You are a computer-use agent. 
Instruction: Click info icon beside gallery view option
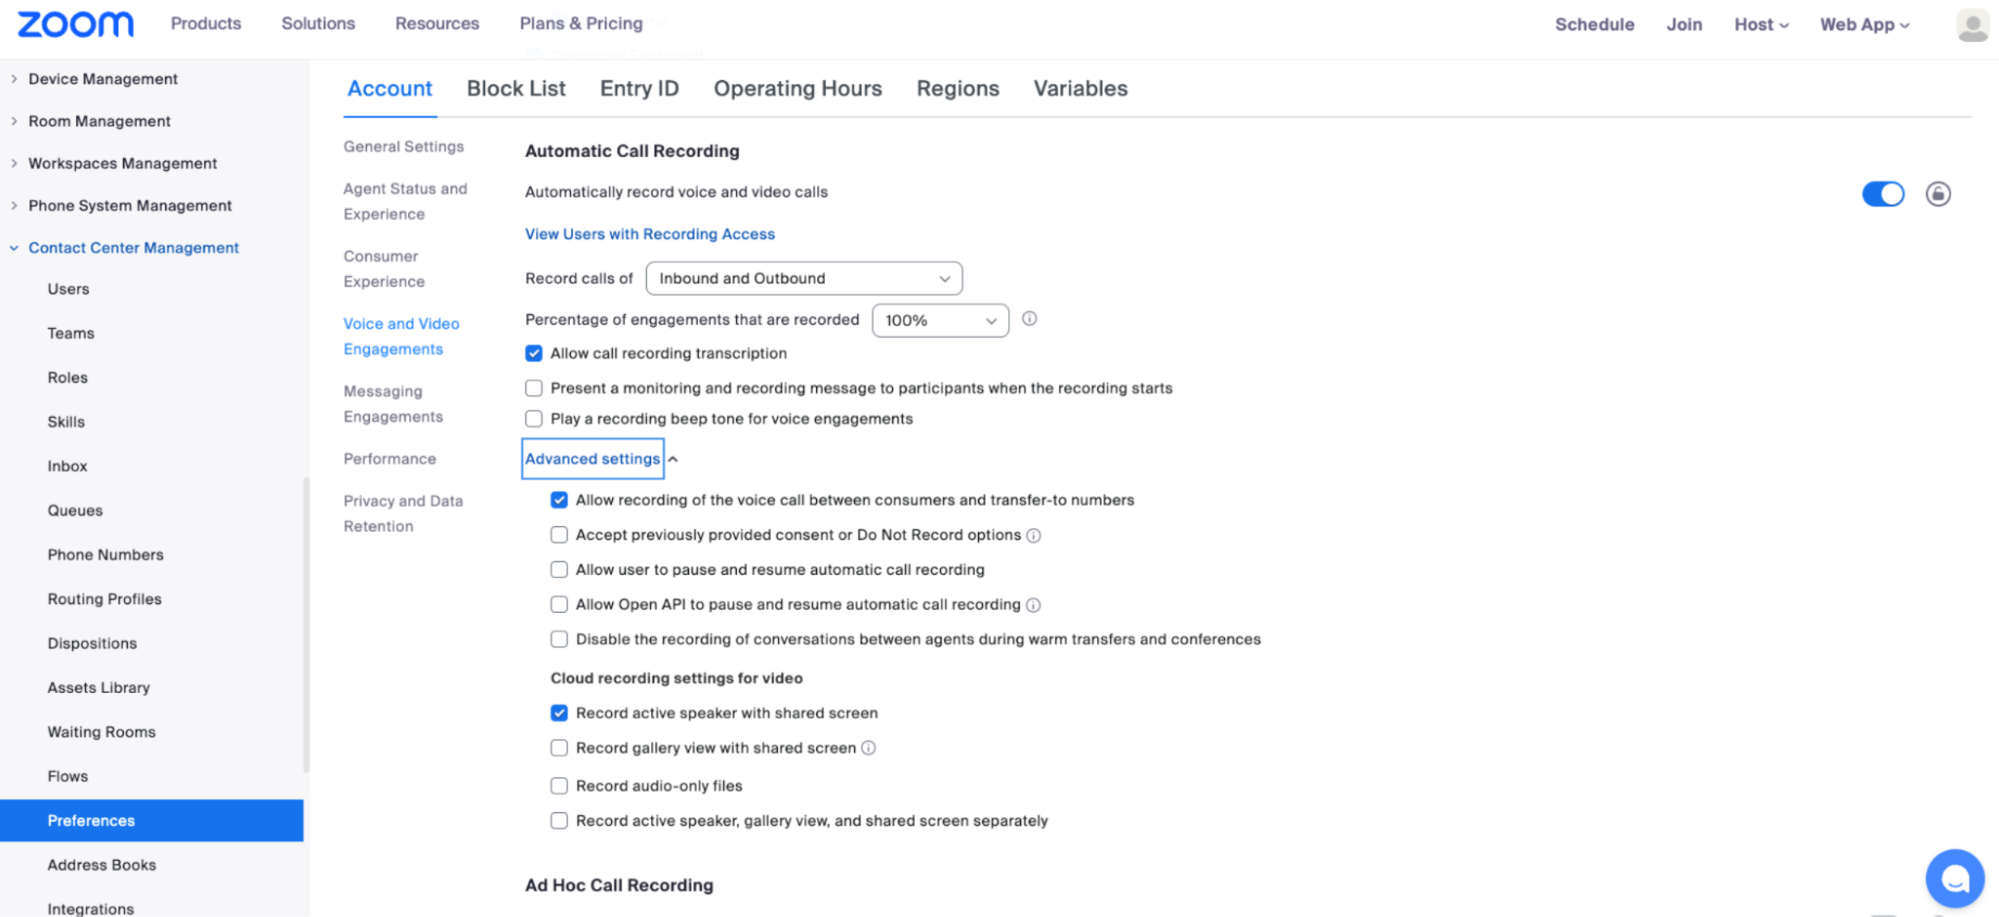pyautogui.click(x=869, y=748)
